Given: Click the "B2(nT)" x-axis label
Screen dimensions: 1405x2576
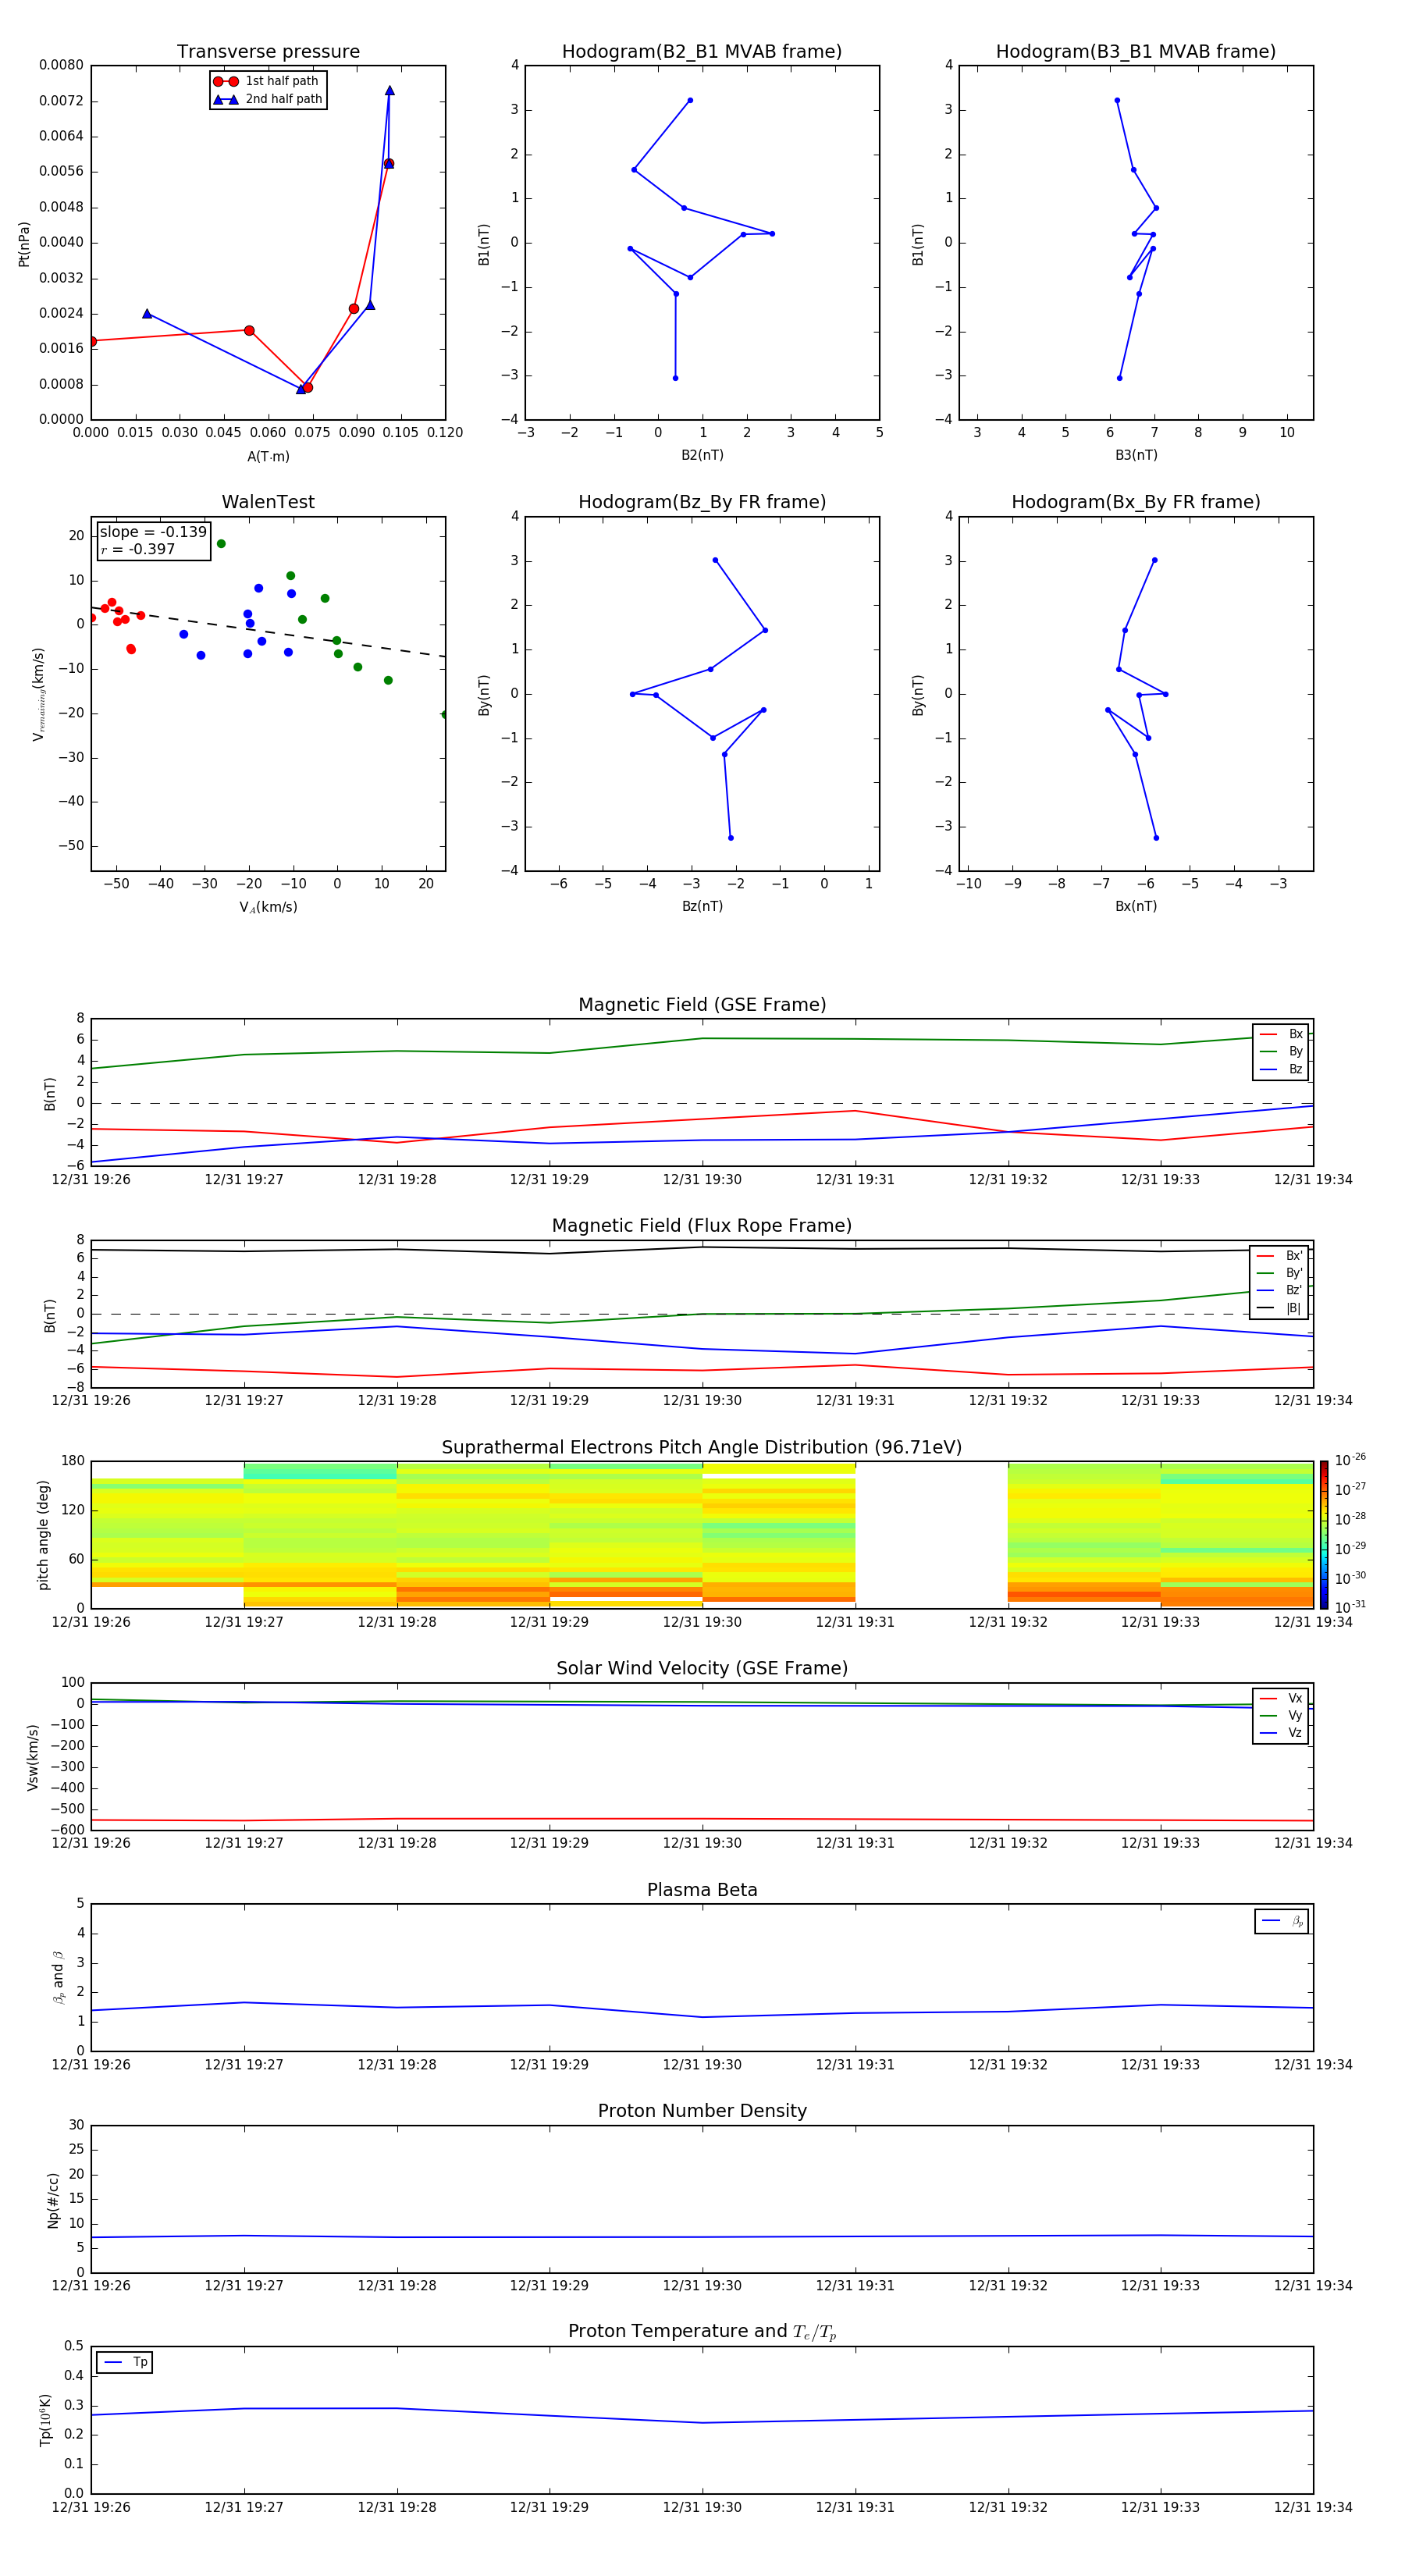Looking at the screenshot, I should 702,455.
